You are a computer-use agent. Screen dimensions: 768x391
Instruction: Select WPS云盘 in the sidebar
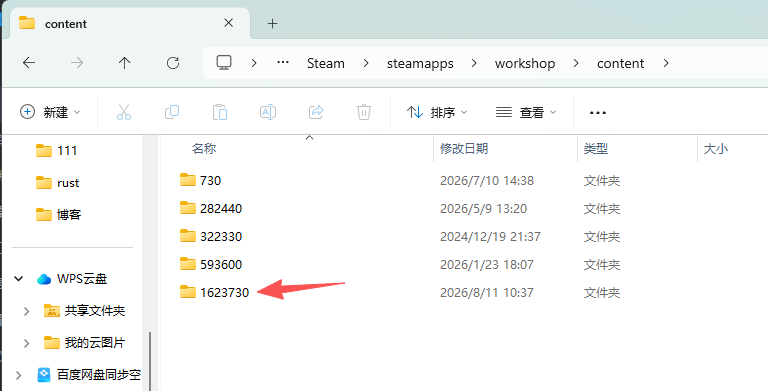click(x=72, y=279)
